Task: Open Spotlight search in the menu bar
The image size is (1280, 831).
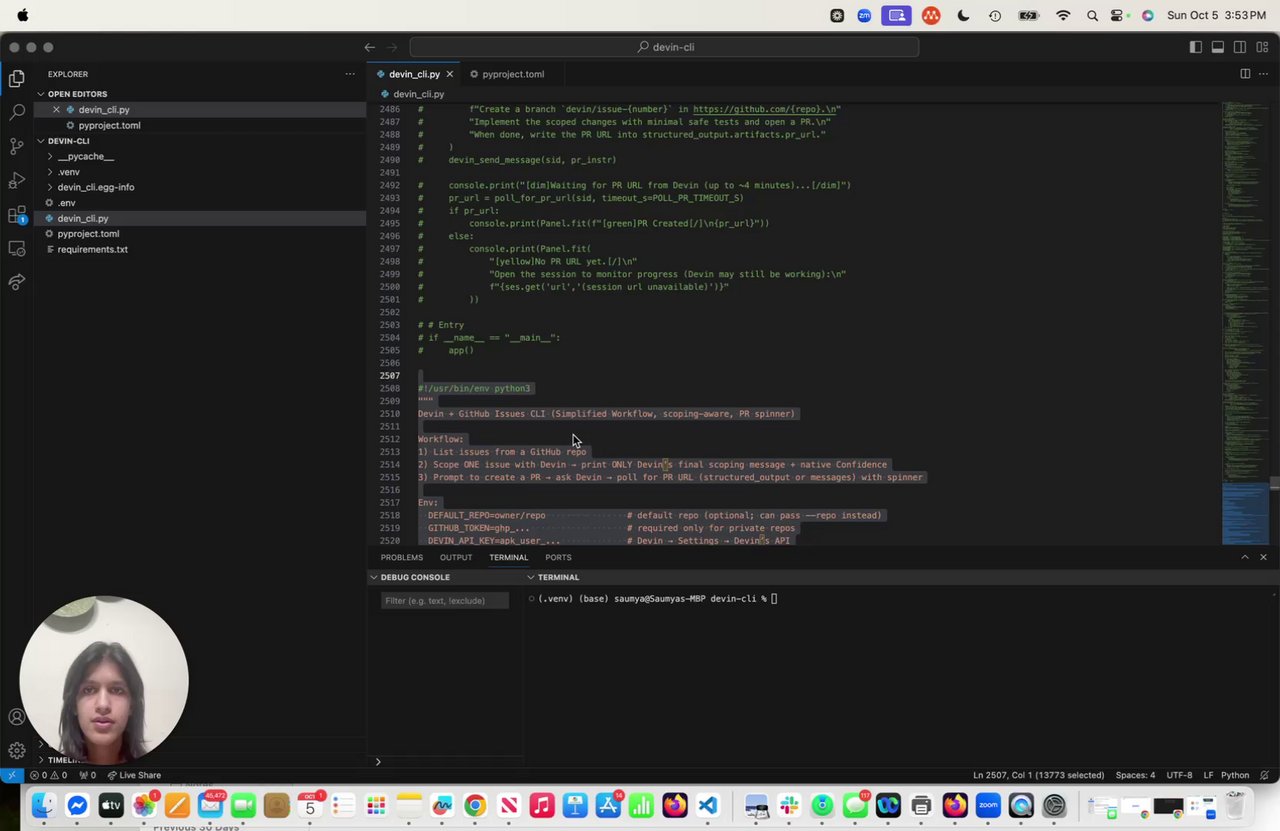Action: (x=1092, y=16)
